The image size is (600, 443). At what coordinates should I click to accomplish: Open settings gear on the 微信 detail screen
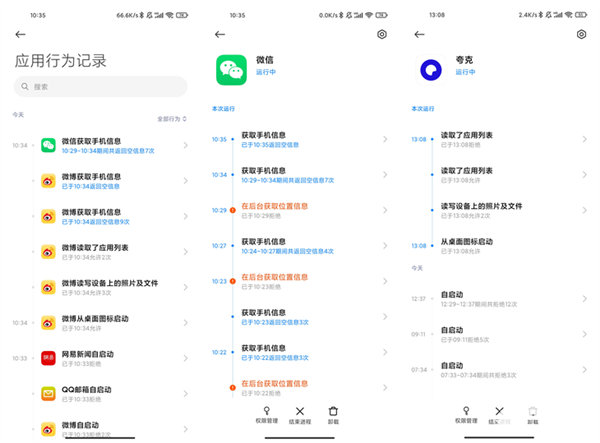click(382, 34)
